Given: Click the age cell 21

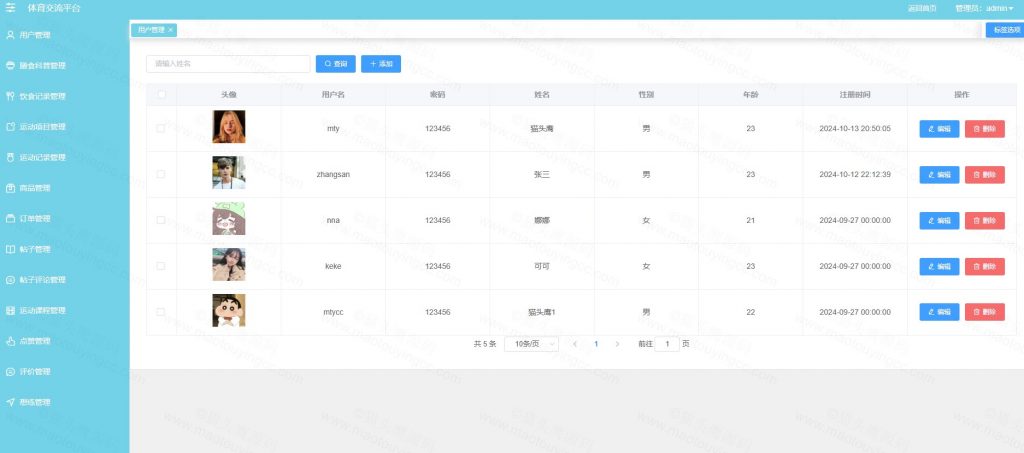Looking at the screenshot, I should [x=750, y=221].
